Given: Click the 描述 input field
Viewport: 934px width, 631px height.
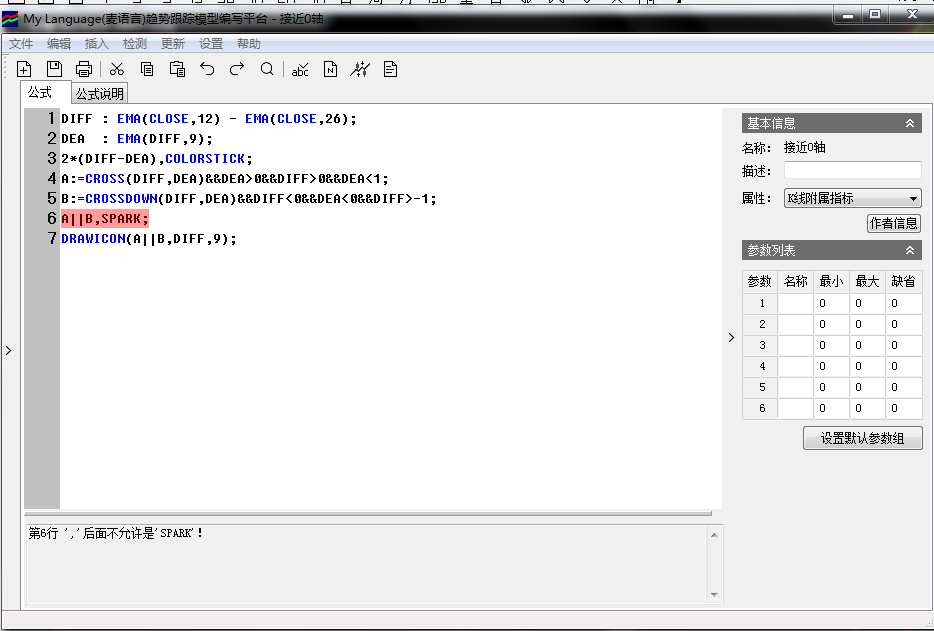Looking at the screenshot, I should click(x=852, y=171).
